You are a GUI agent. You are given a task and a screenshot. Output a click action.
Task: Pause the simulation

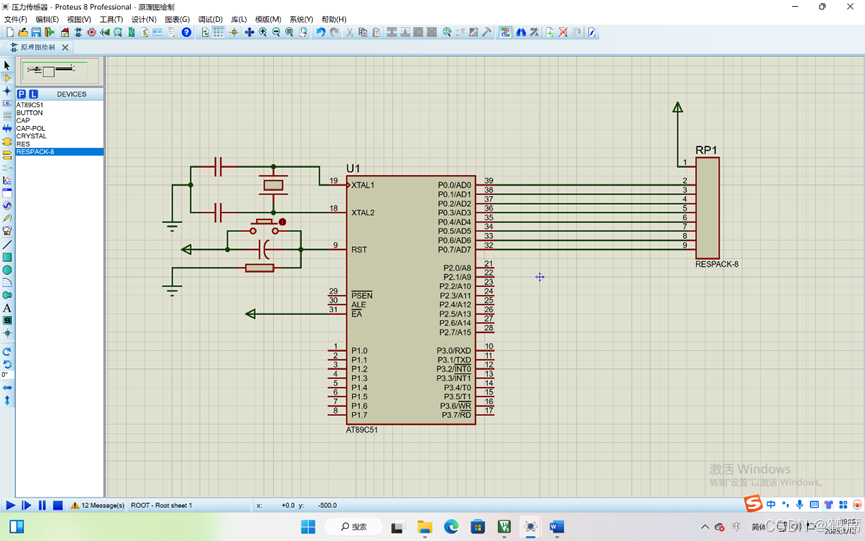click(x=42, y=505)
